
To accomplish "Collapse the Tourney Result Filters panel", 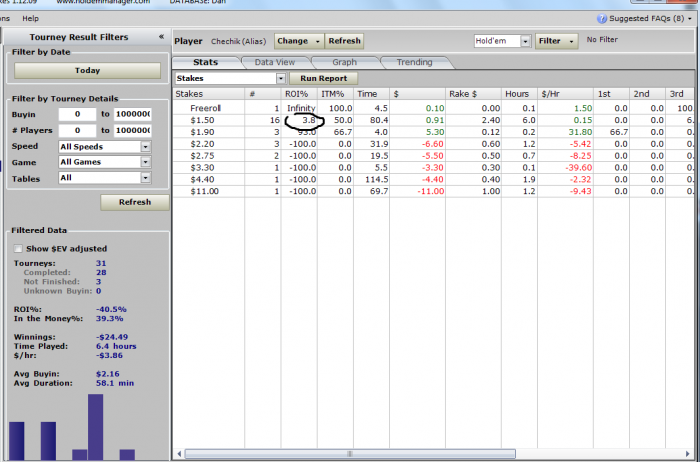I will [161, 37].
